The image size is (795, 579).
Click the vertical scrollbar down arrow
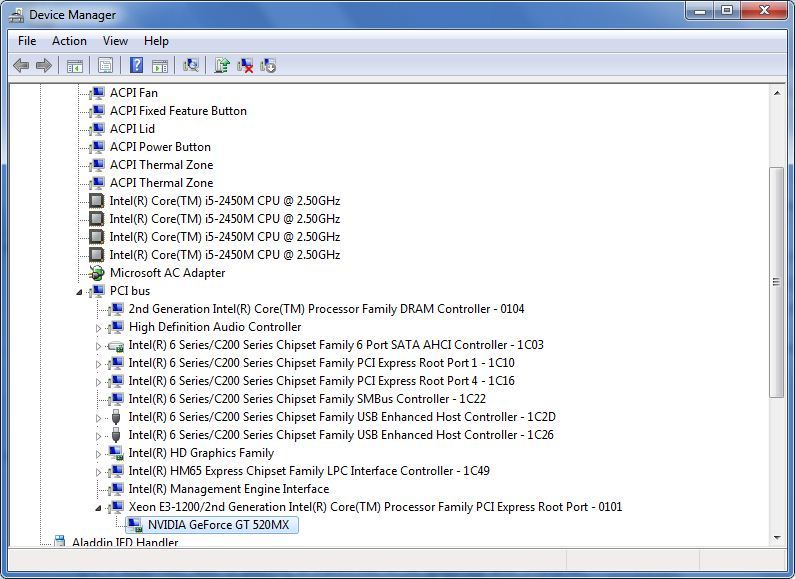click(x=777, y=538)
